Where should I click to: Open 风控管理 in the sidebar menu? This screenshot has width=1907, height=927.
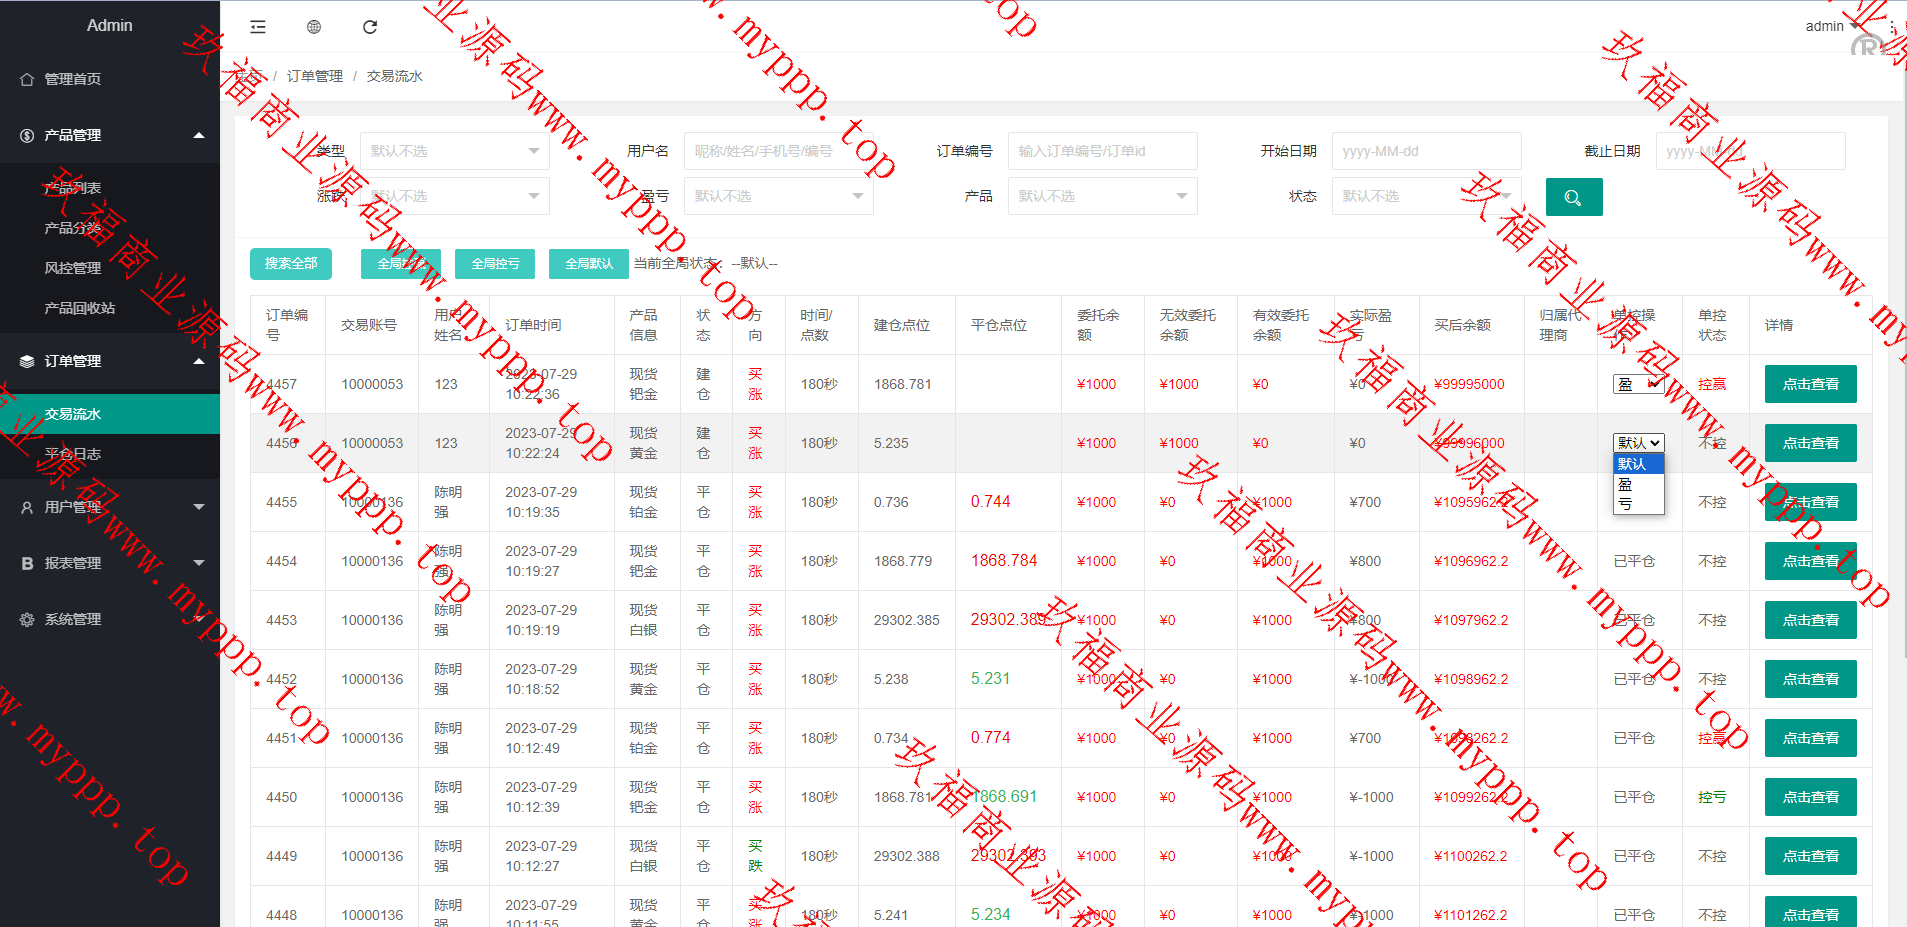[73, 268]
